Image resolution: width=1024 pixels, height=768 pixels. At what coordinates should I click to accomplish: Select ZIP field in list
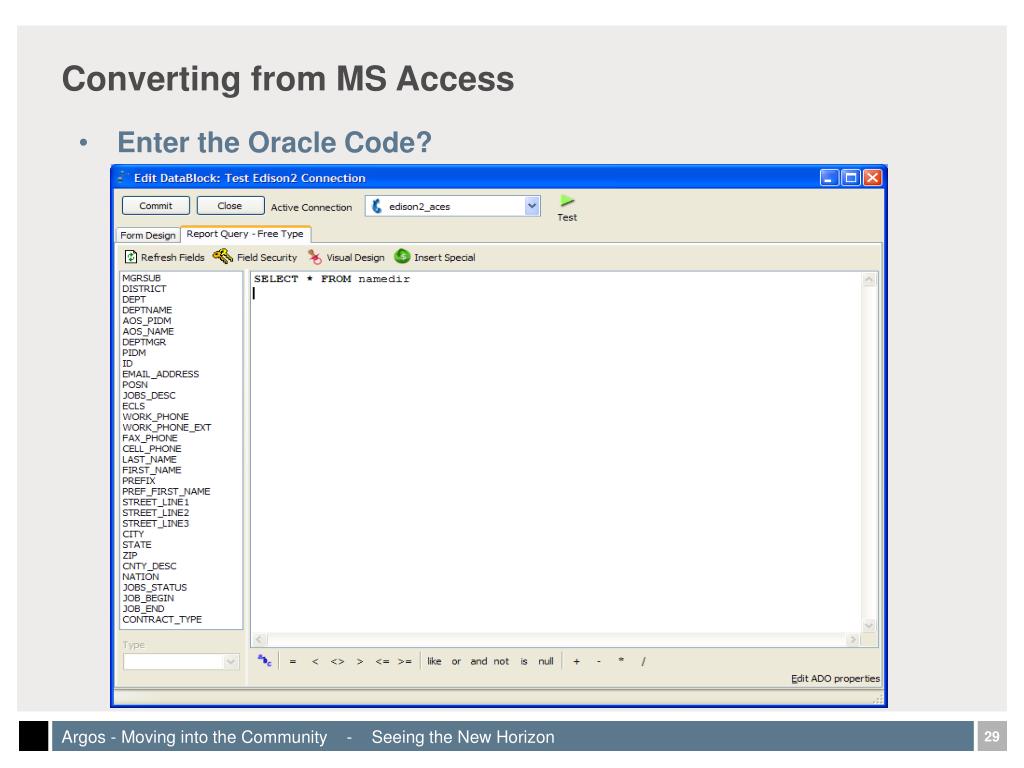(129, 556)
